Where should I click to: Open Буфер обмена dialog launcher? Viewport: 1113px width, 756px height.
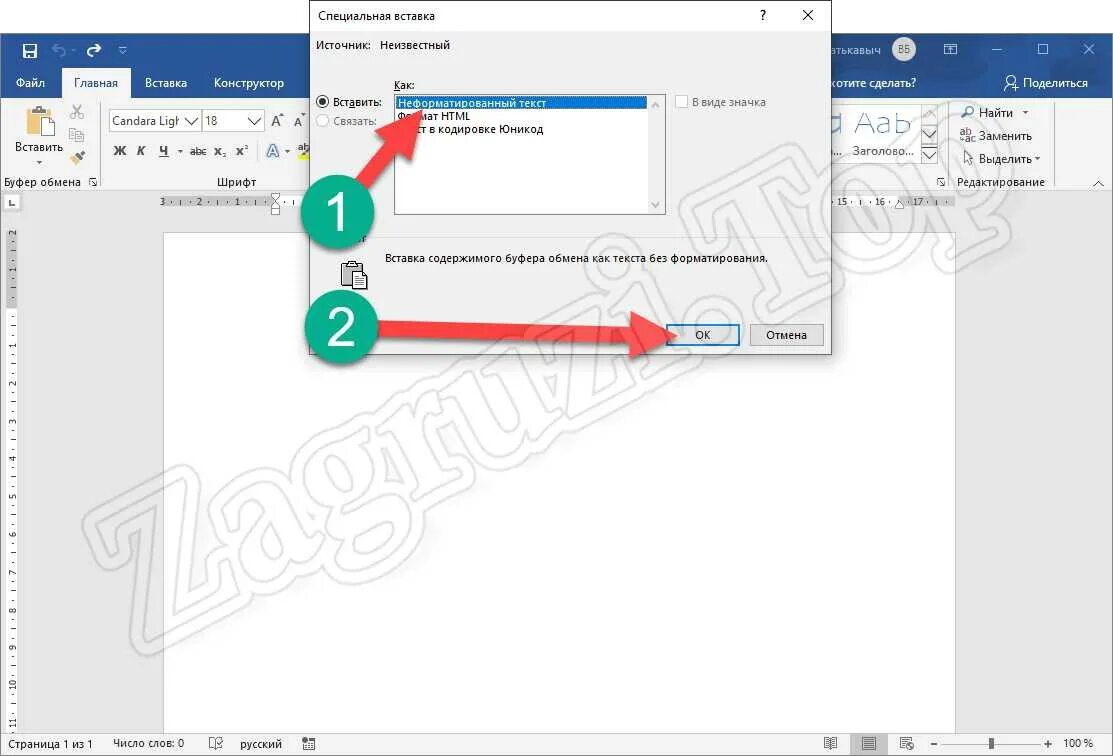(x=93, y=182)
